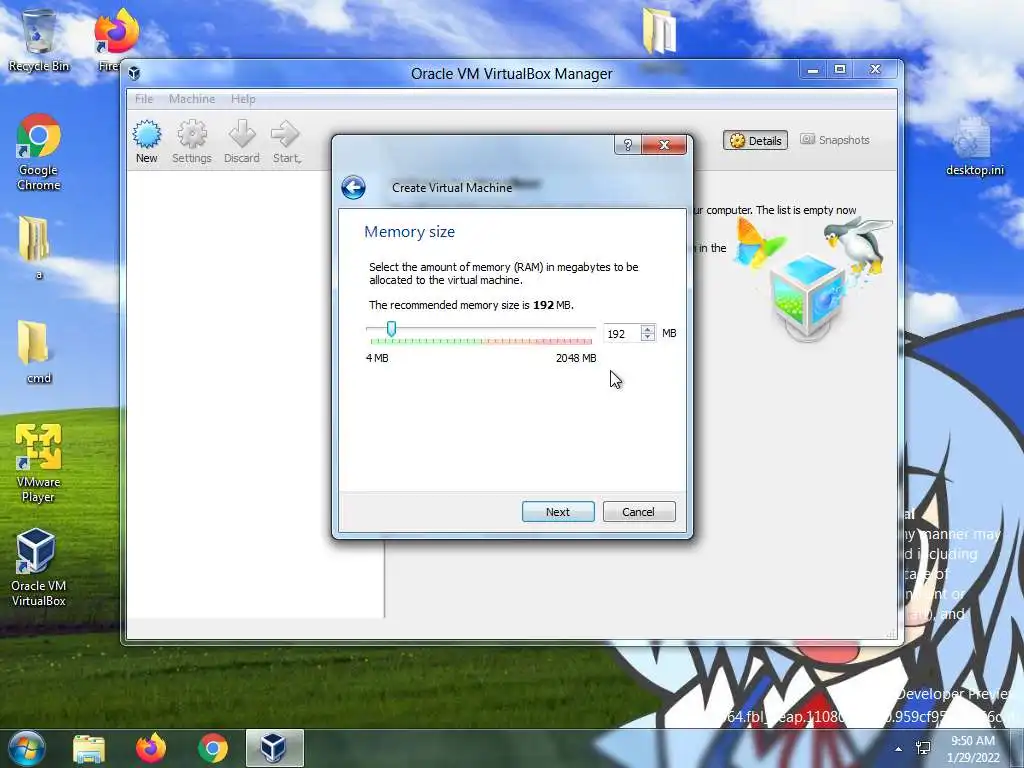Click the '4 MB' minimum label
The image size is (1024, 768).
(377, 358)
